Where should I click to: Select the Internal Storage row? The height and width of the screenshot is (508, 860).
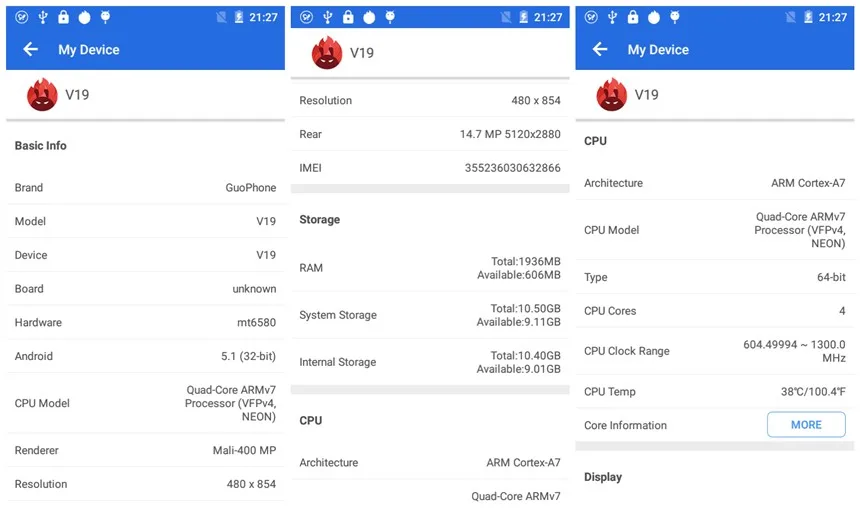point(430,362)
